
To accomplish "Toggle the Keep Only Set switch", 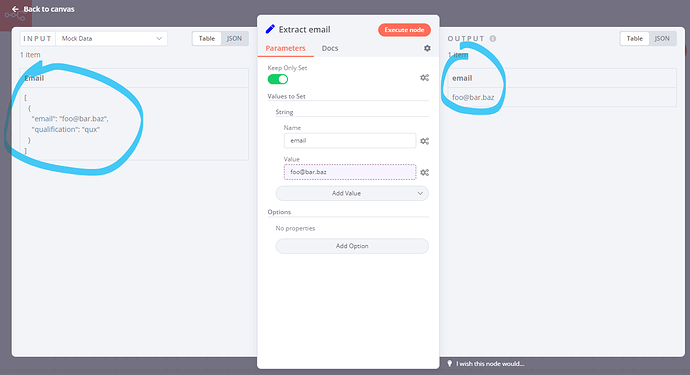I will 278,79.
